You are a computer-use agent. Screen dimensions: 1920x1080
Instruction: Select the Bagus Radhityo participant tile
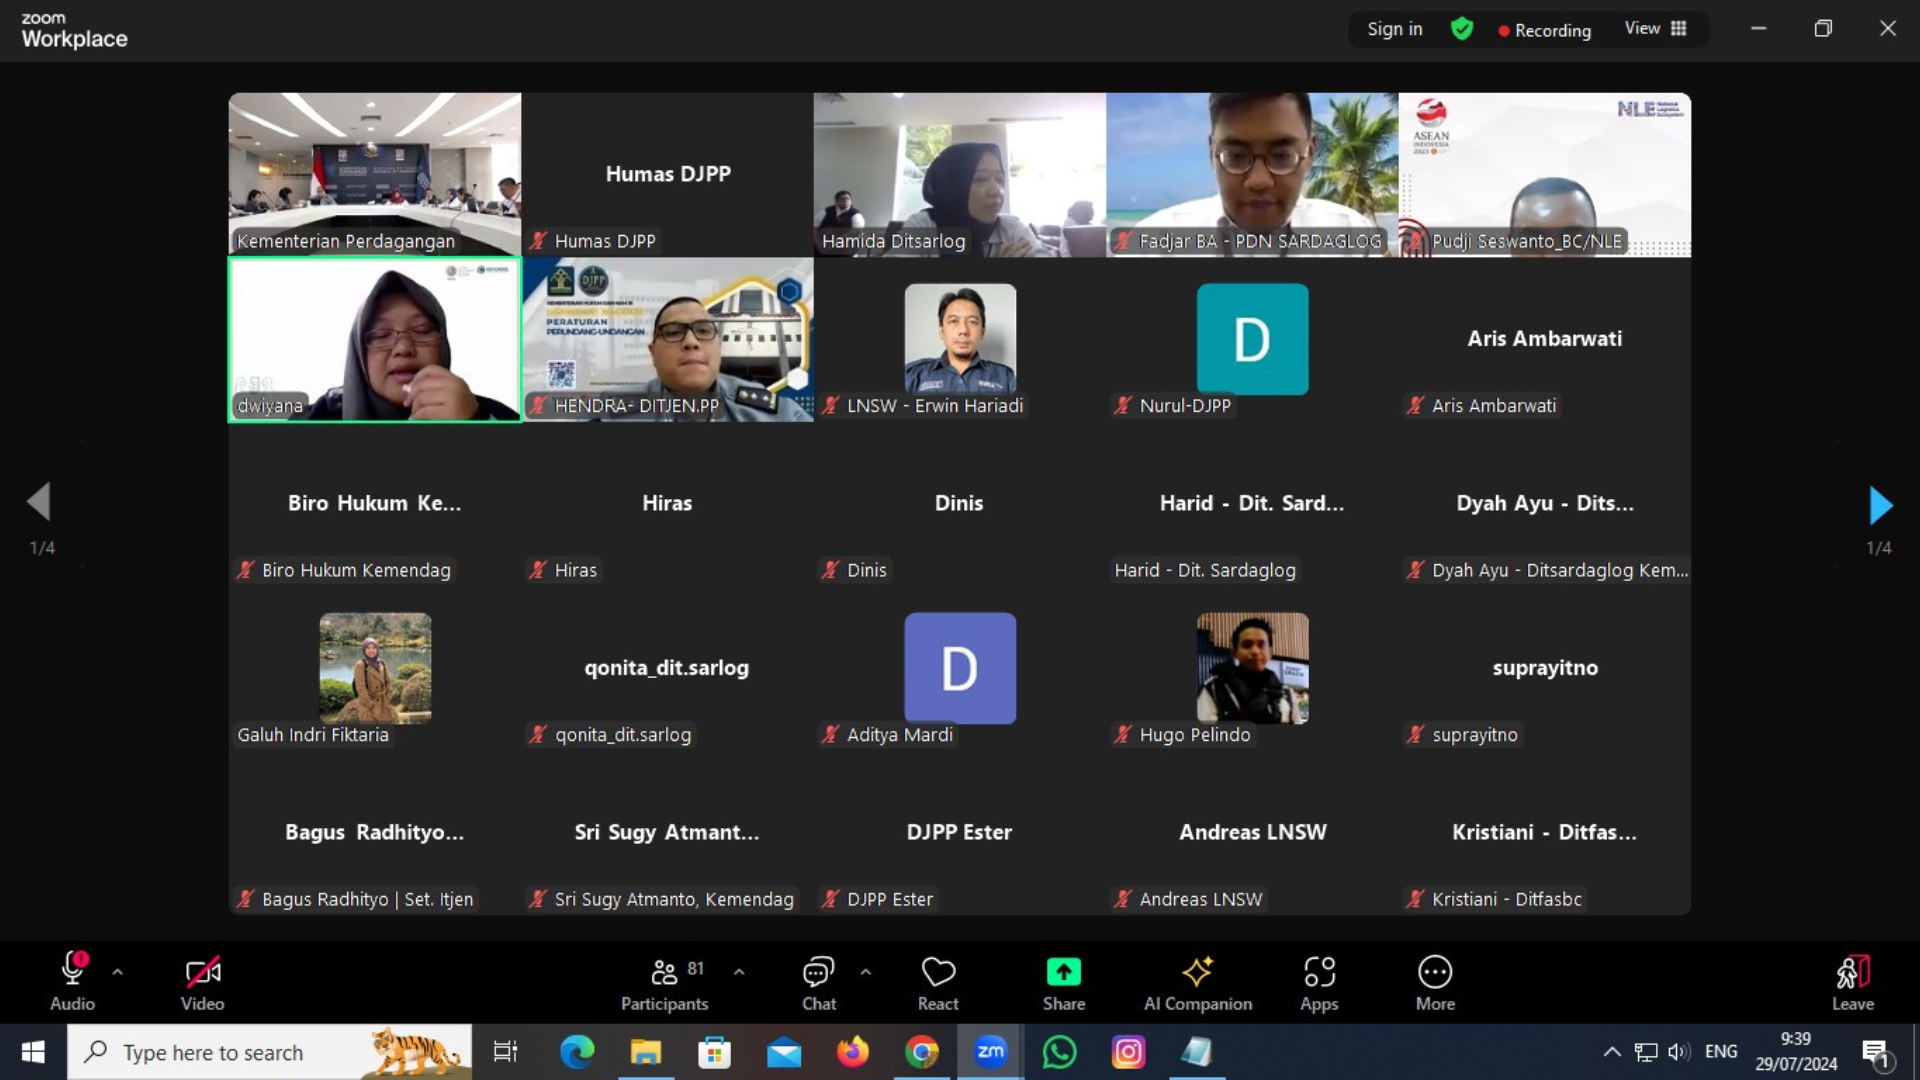[x=375, y=833]
